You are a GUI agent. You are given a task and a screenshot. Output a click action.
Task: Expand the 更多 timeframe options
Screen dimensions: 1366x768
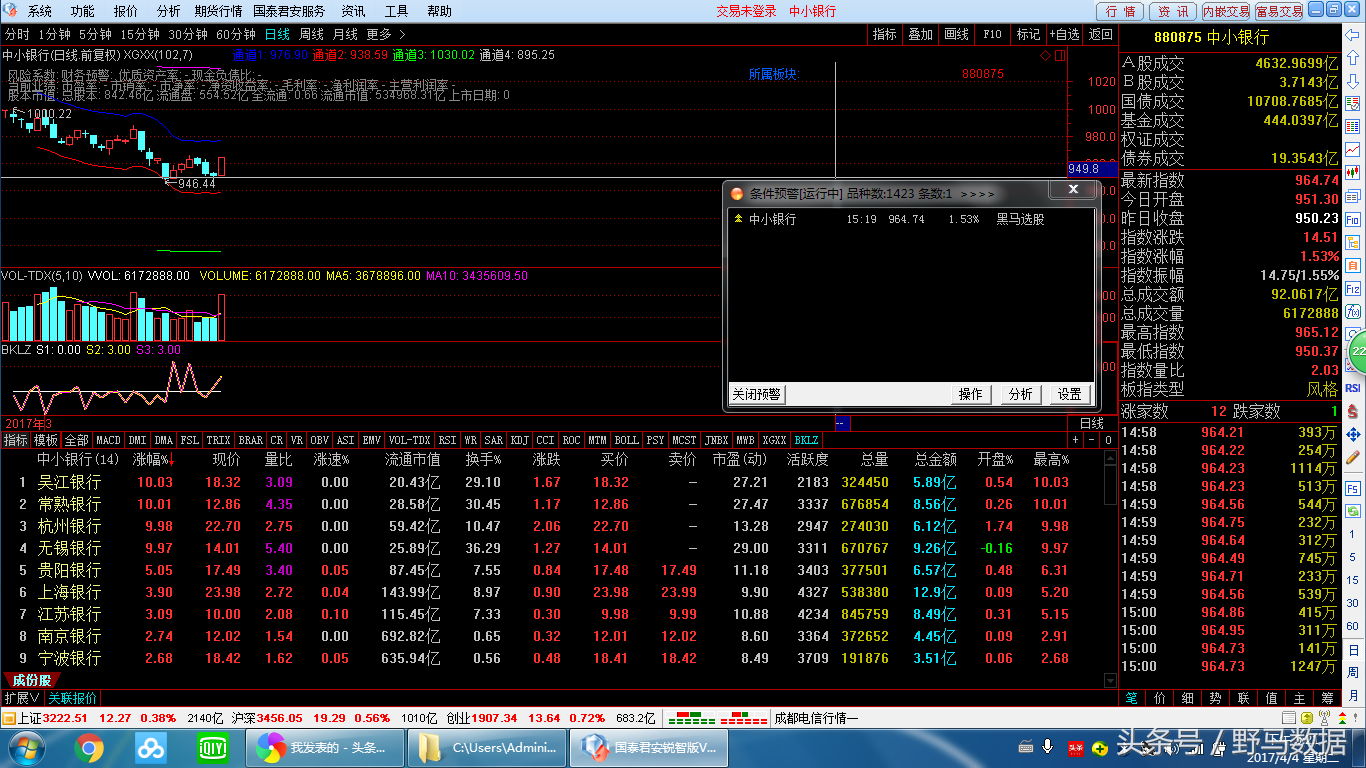386,34
